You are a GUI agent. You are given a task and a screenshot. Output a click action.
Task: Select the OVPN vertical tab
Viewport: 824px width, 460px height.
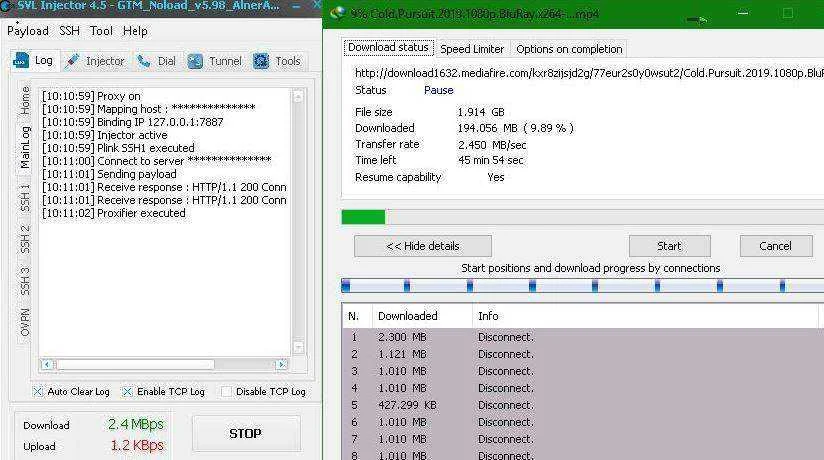pyautogui.click(x=25, y=322)
